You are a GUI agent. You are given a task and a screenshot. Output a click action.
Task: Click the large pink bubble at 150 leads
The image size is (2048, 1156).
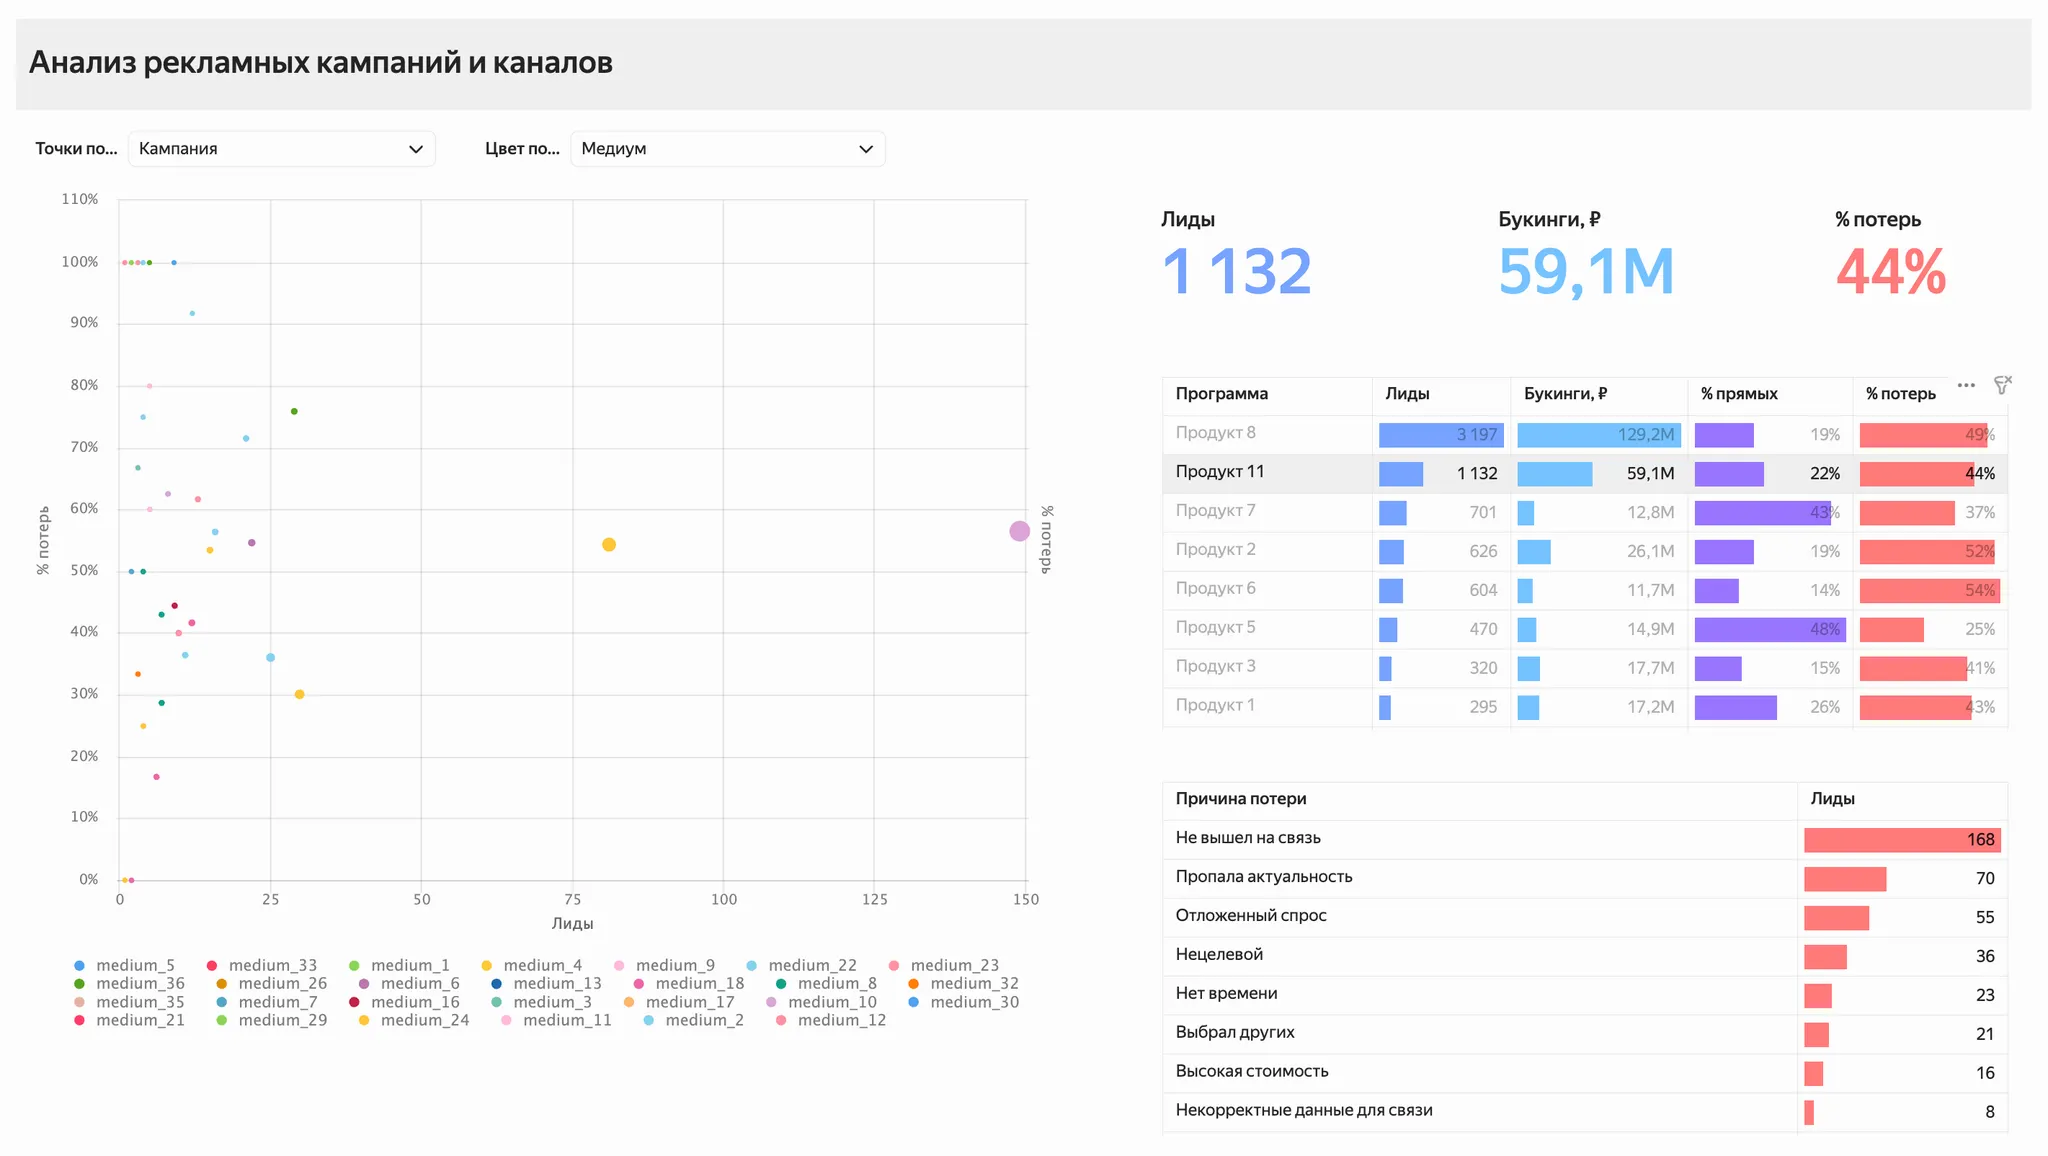(1019, 531)
